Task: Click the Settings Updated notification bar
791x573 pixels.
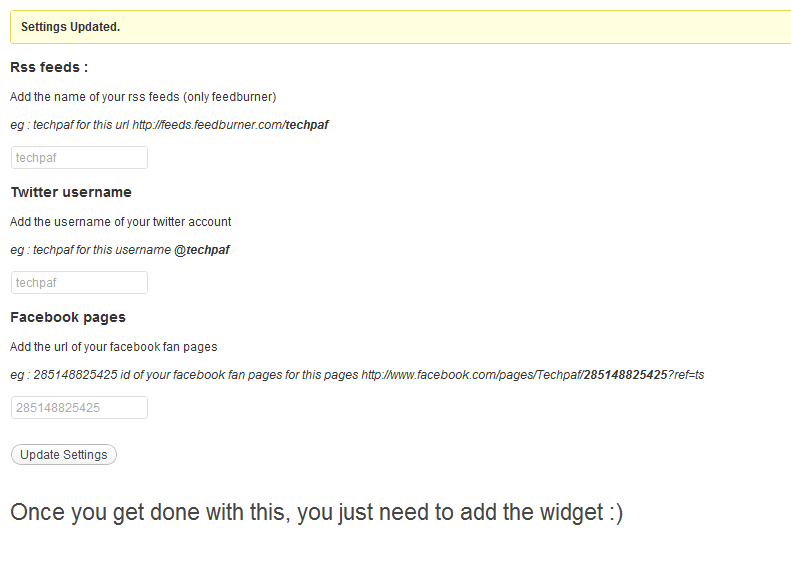Action: pyautogui.click(x=401, y=27)
